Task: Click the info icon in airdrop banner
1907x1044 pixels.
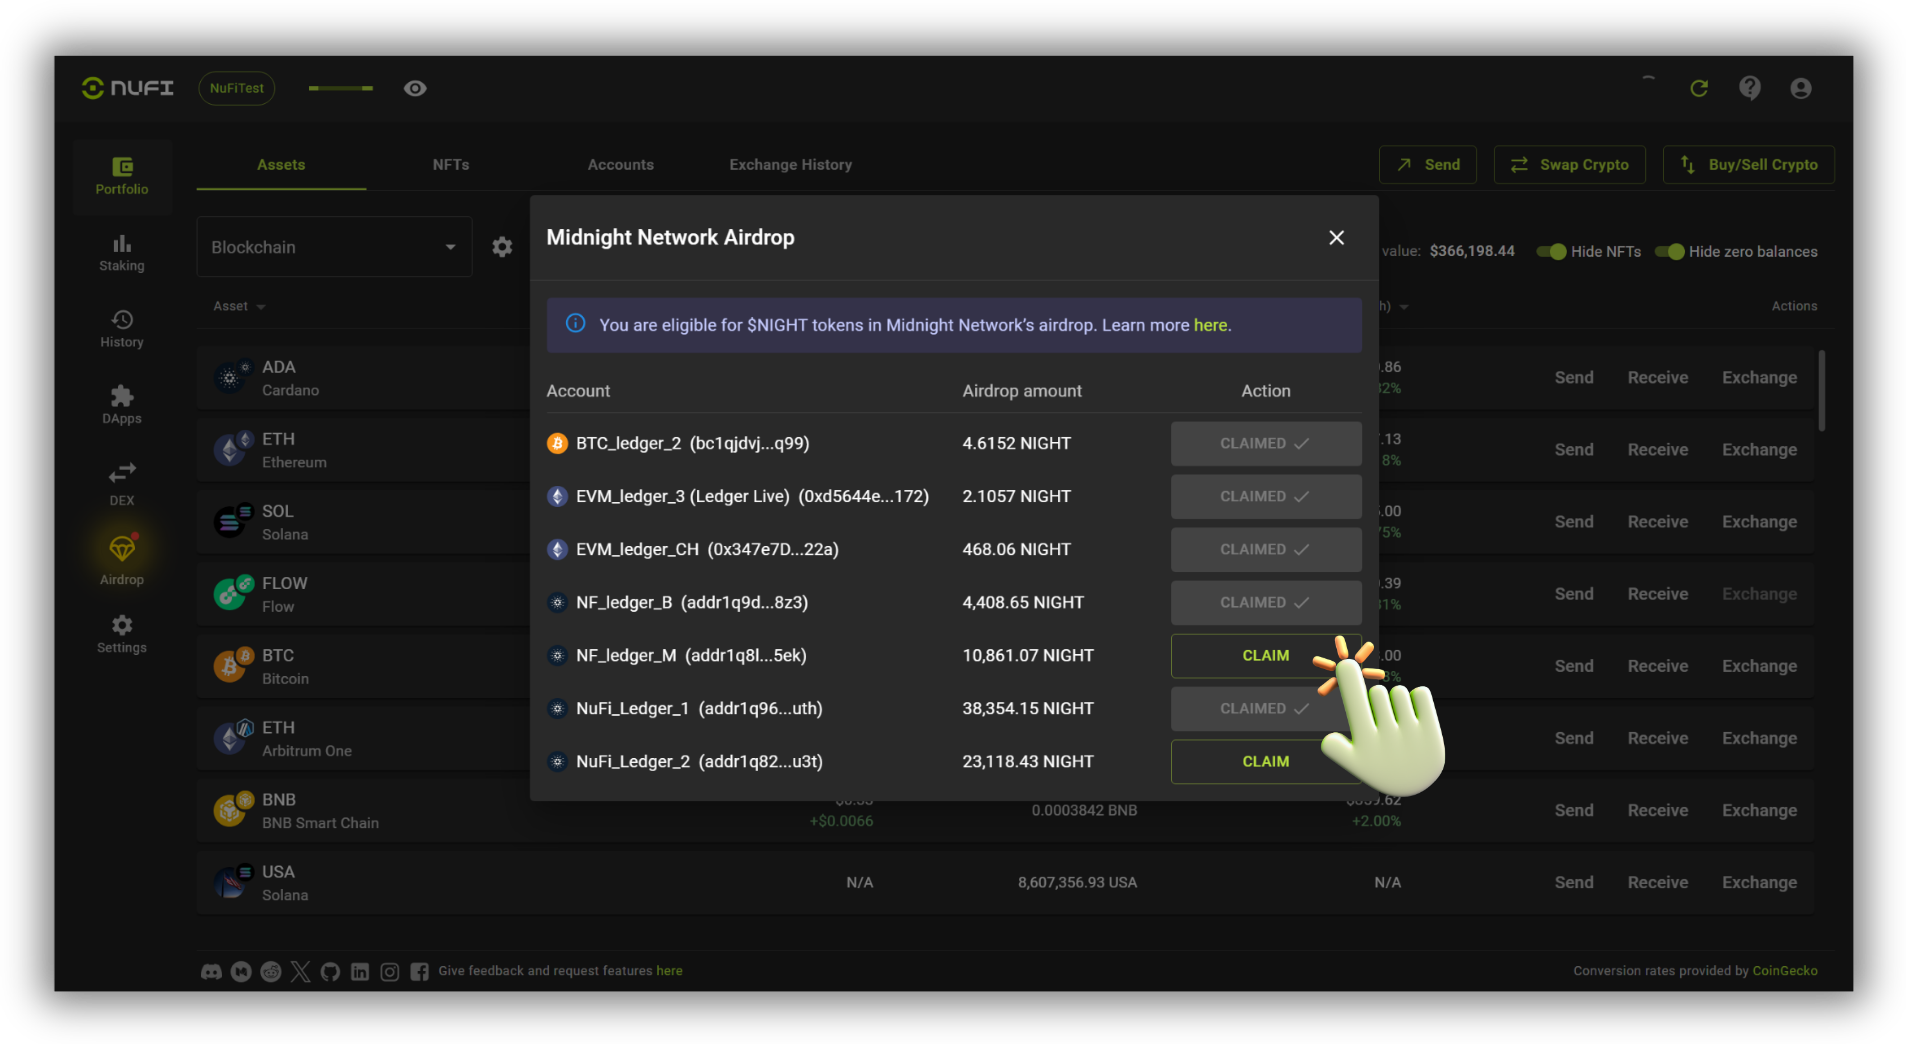Action: (576, 323)
